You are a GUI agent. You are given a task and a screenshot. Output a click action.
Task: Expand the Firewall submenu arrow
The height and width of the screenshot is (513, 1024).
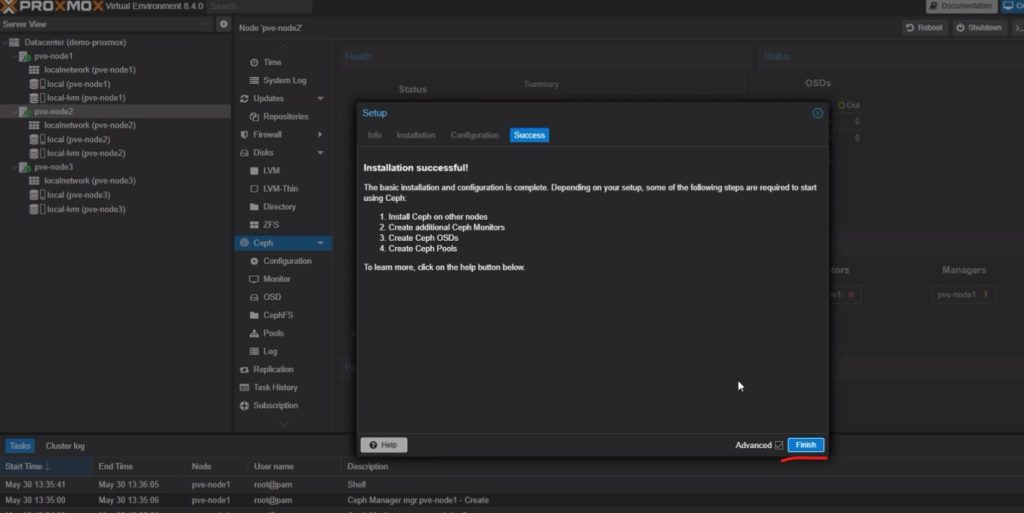[320, 134]
